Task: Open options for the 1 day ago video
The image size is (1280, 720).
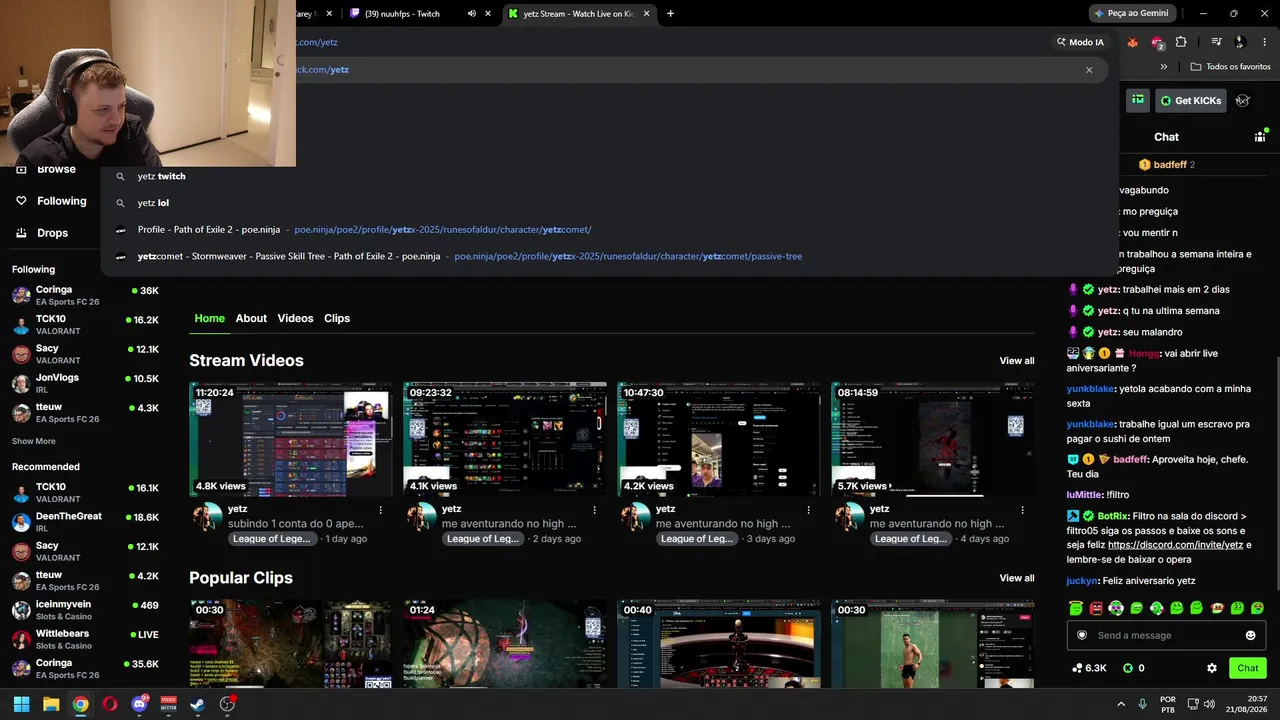Action: [380, 510]
